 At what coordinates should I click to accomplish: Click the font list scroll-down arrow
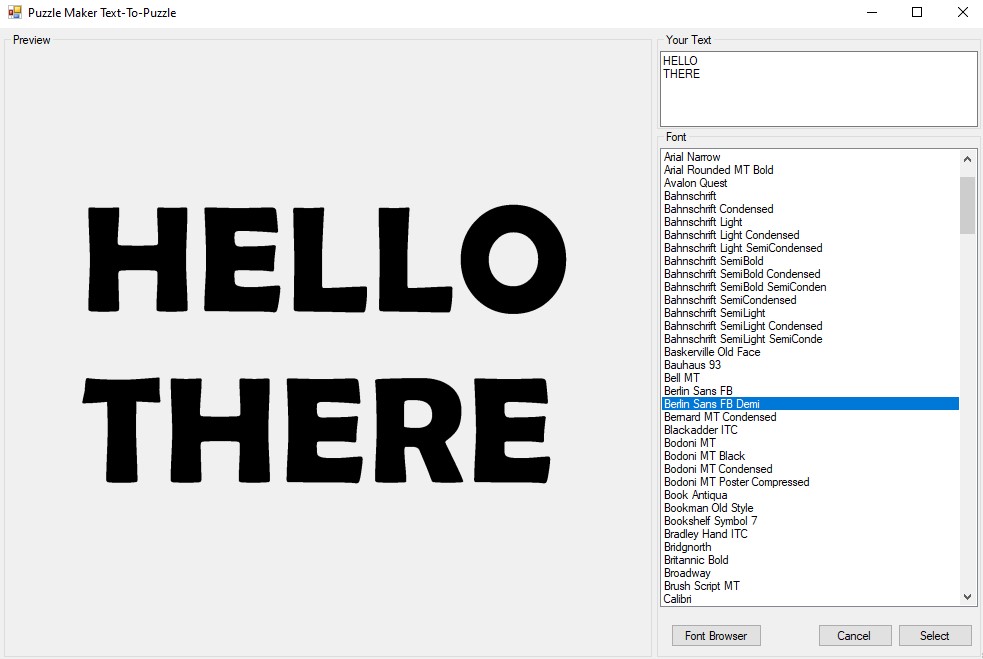coord(966,596)
